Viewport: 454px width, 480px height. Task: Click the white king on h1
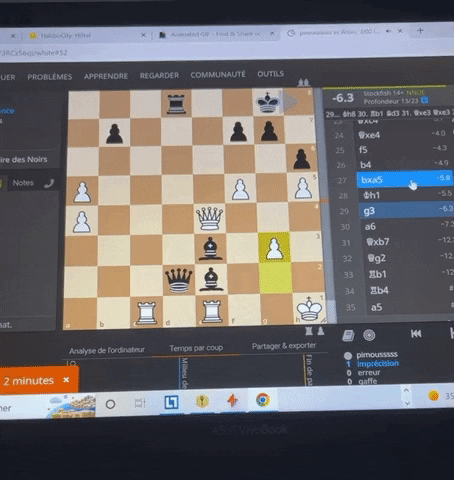tap(309, 309)
